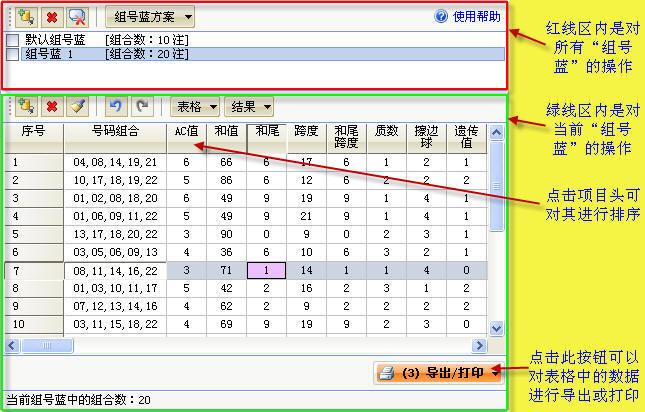Screen dimensions: 645x412
Task: Check the 组号蓝 1 checkbox
Action: tap(13, 54)
